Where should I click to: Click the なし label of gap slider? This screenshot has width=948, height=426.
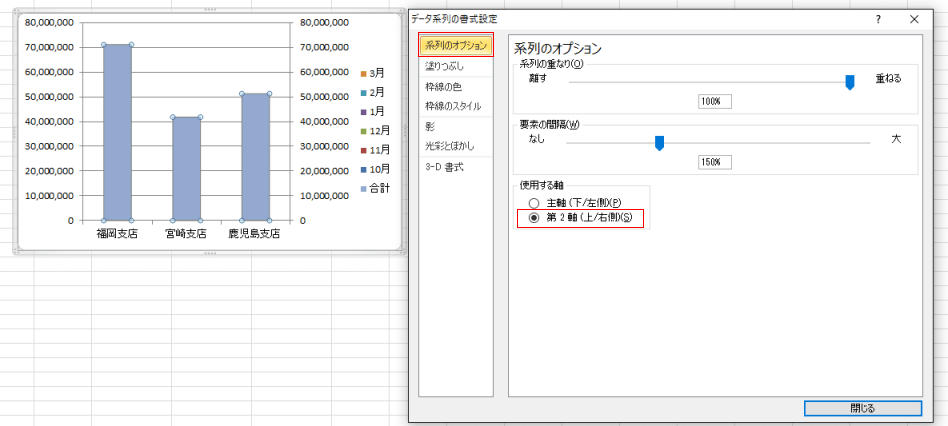coord(536,139)
